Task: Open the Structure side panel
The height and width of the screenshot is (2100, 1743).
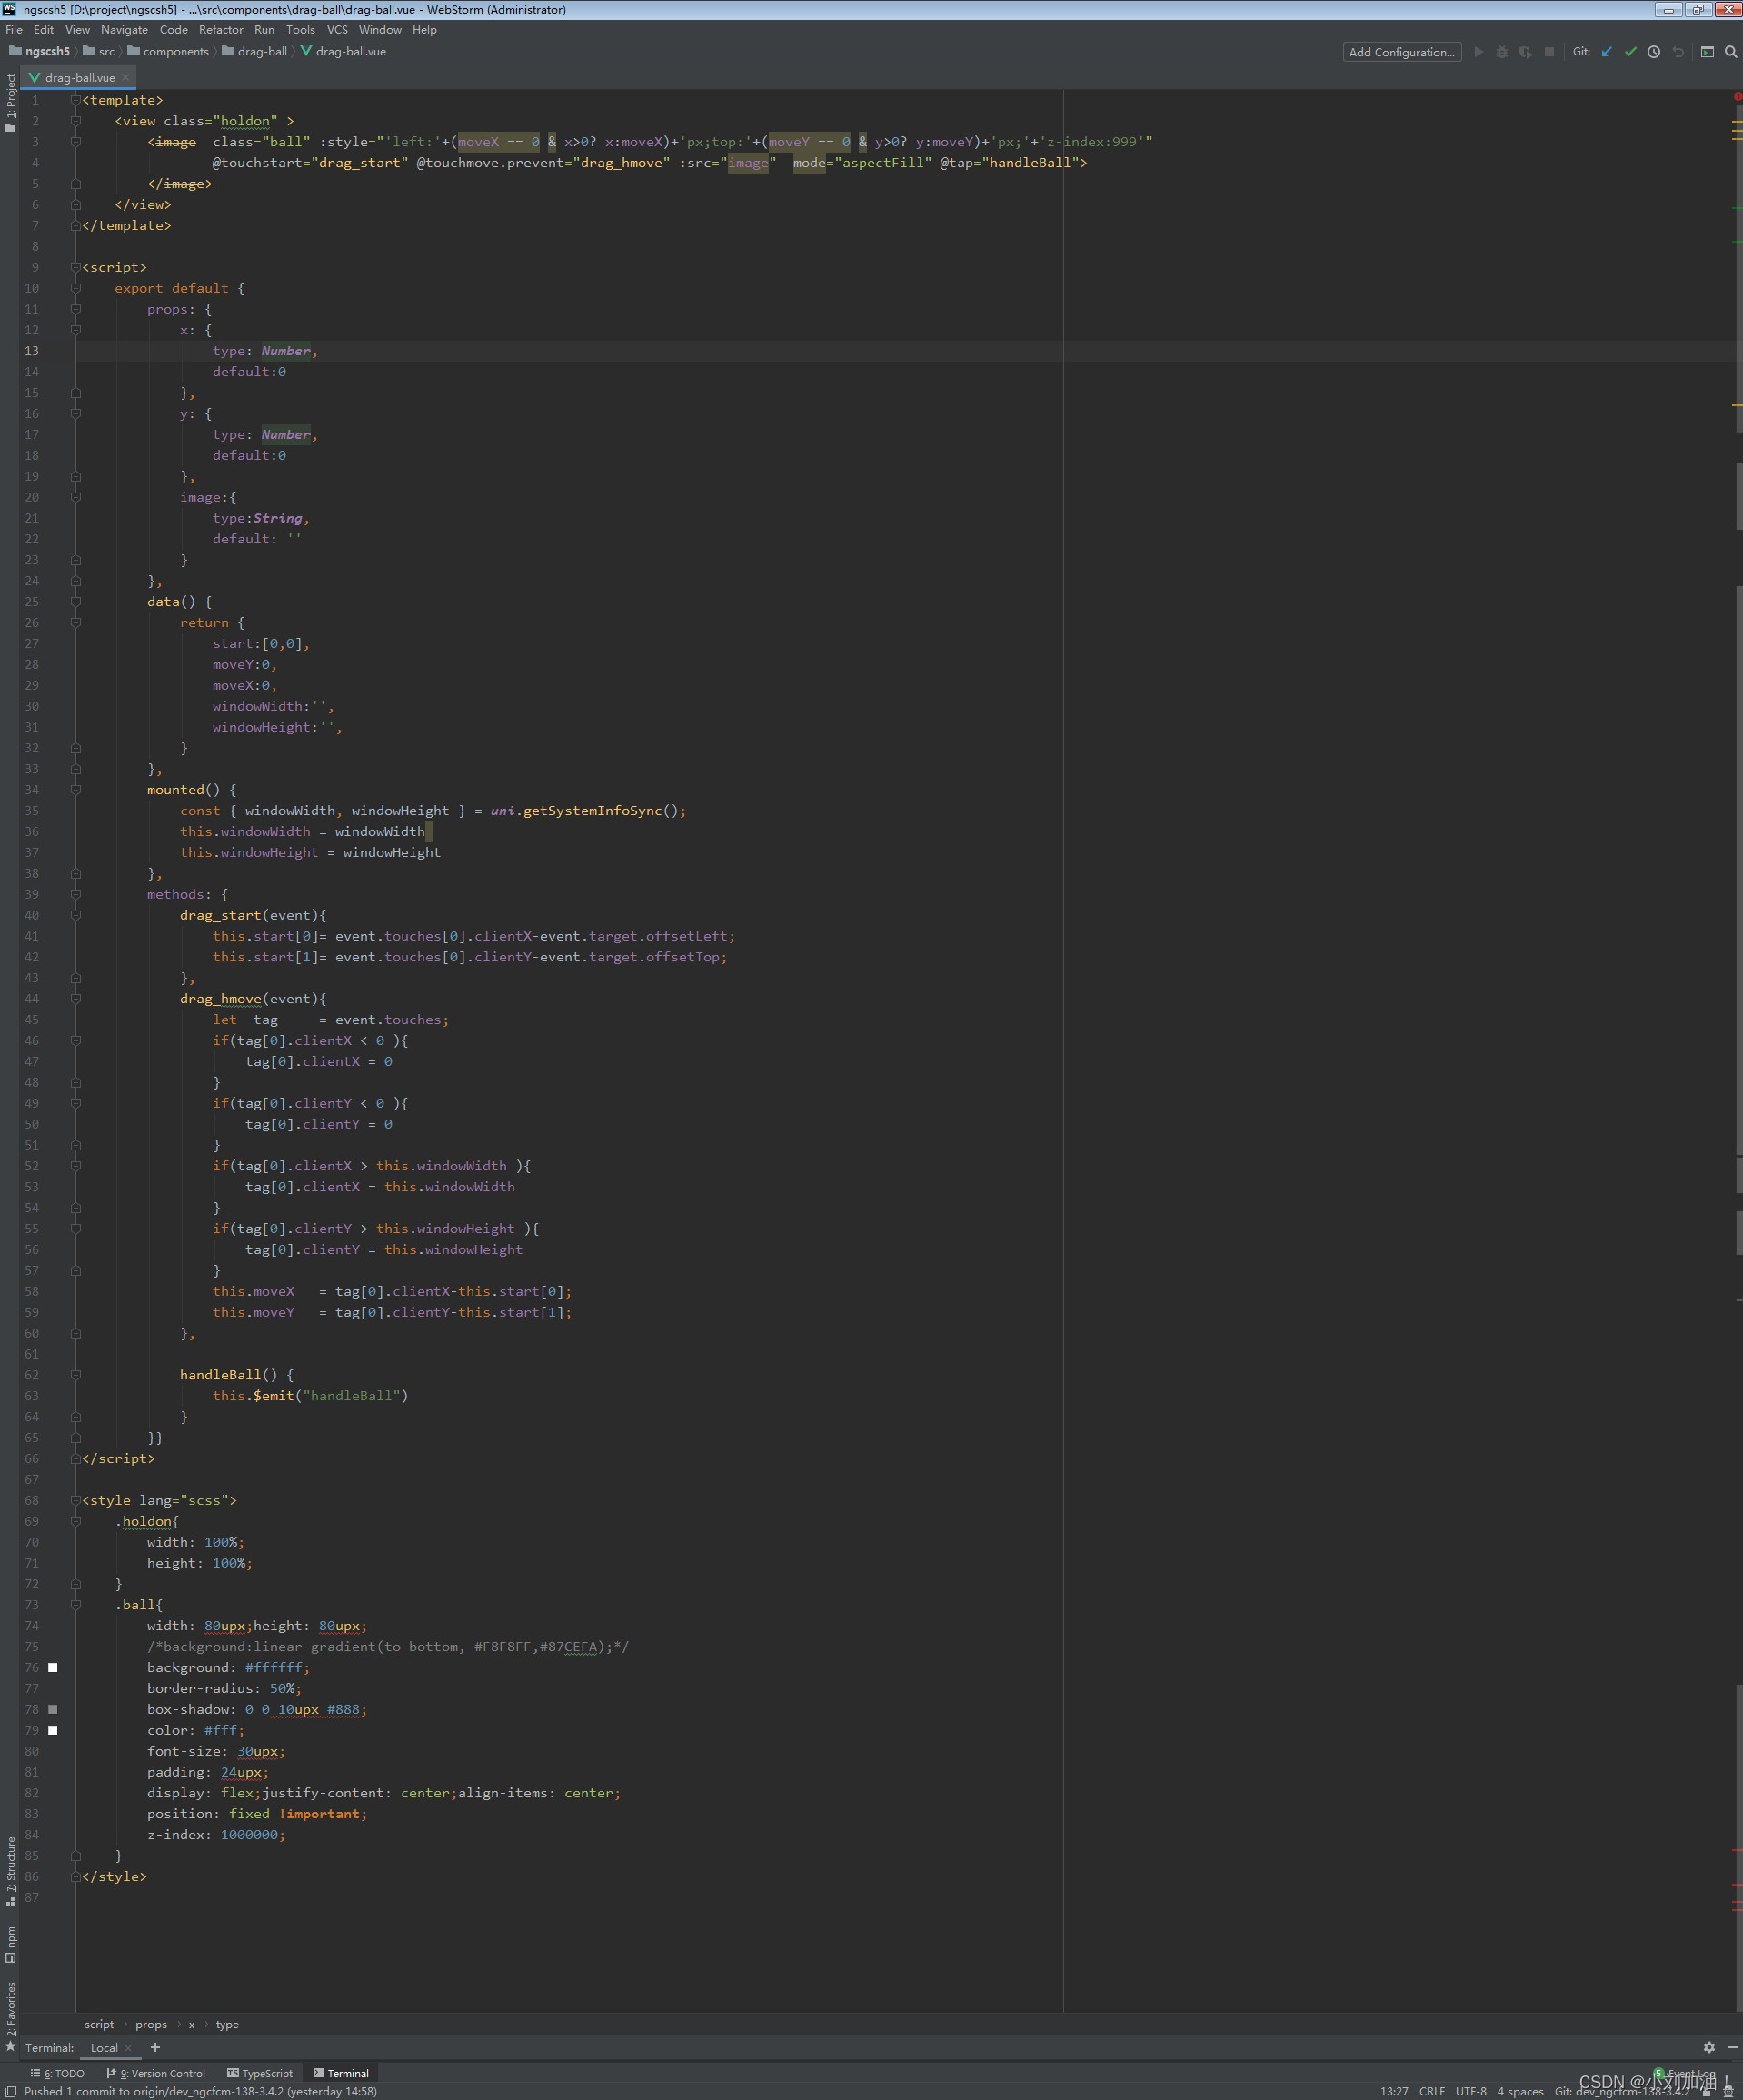Action: 10,1870
